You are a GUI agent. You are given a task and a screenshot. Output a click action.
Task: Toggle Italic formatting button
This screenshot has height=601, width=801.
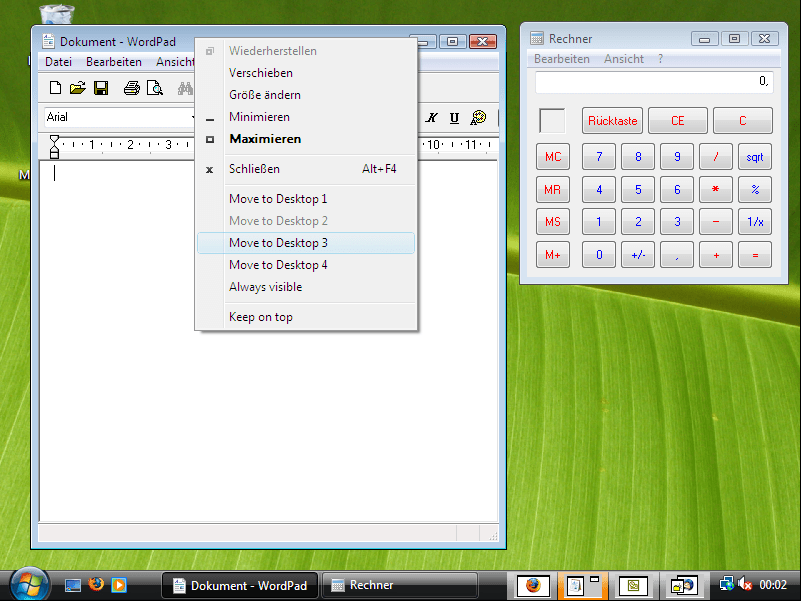click(x=432, y=118)
